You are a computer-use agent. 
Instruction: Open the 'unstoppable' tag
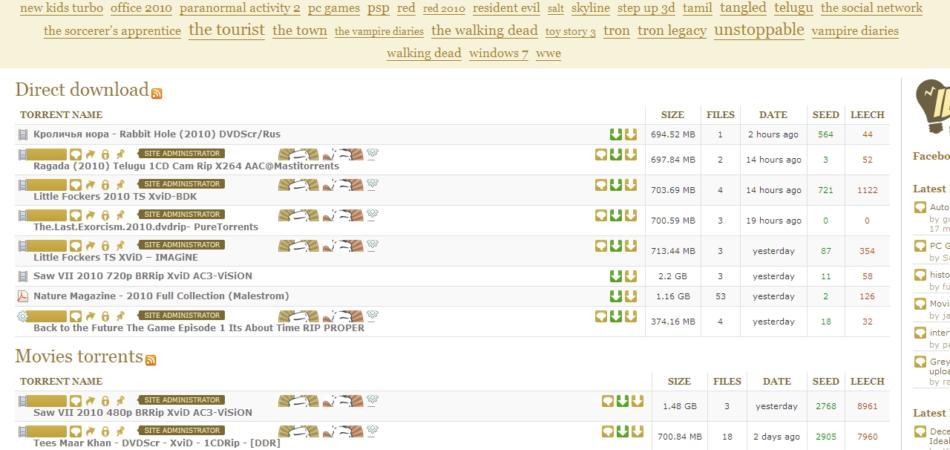(x=759, y=30)
